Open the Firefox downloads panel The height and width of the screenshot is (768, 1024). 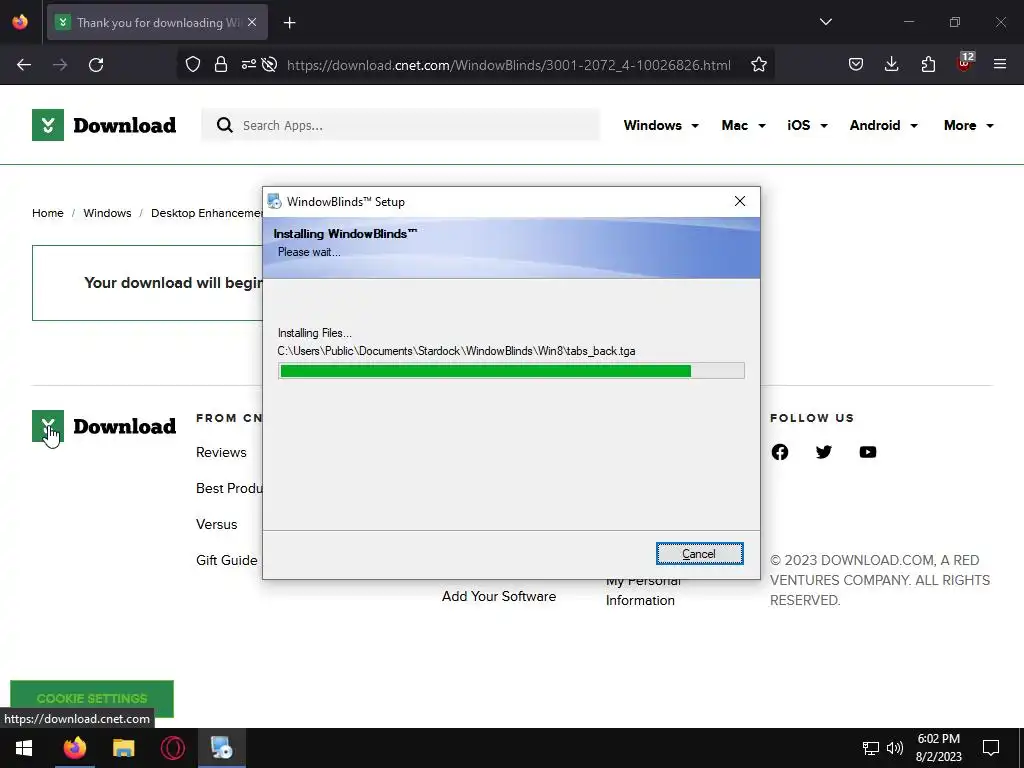[891, 65]
